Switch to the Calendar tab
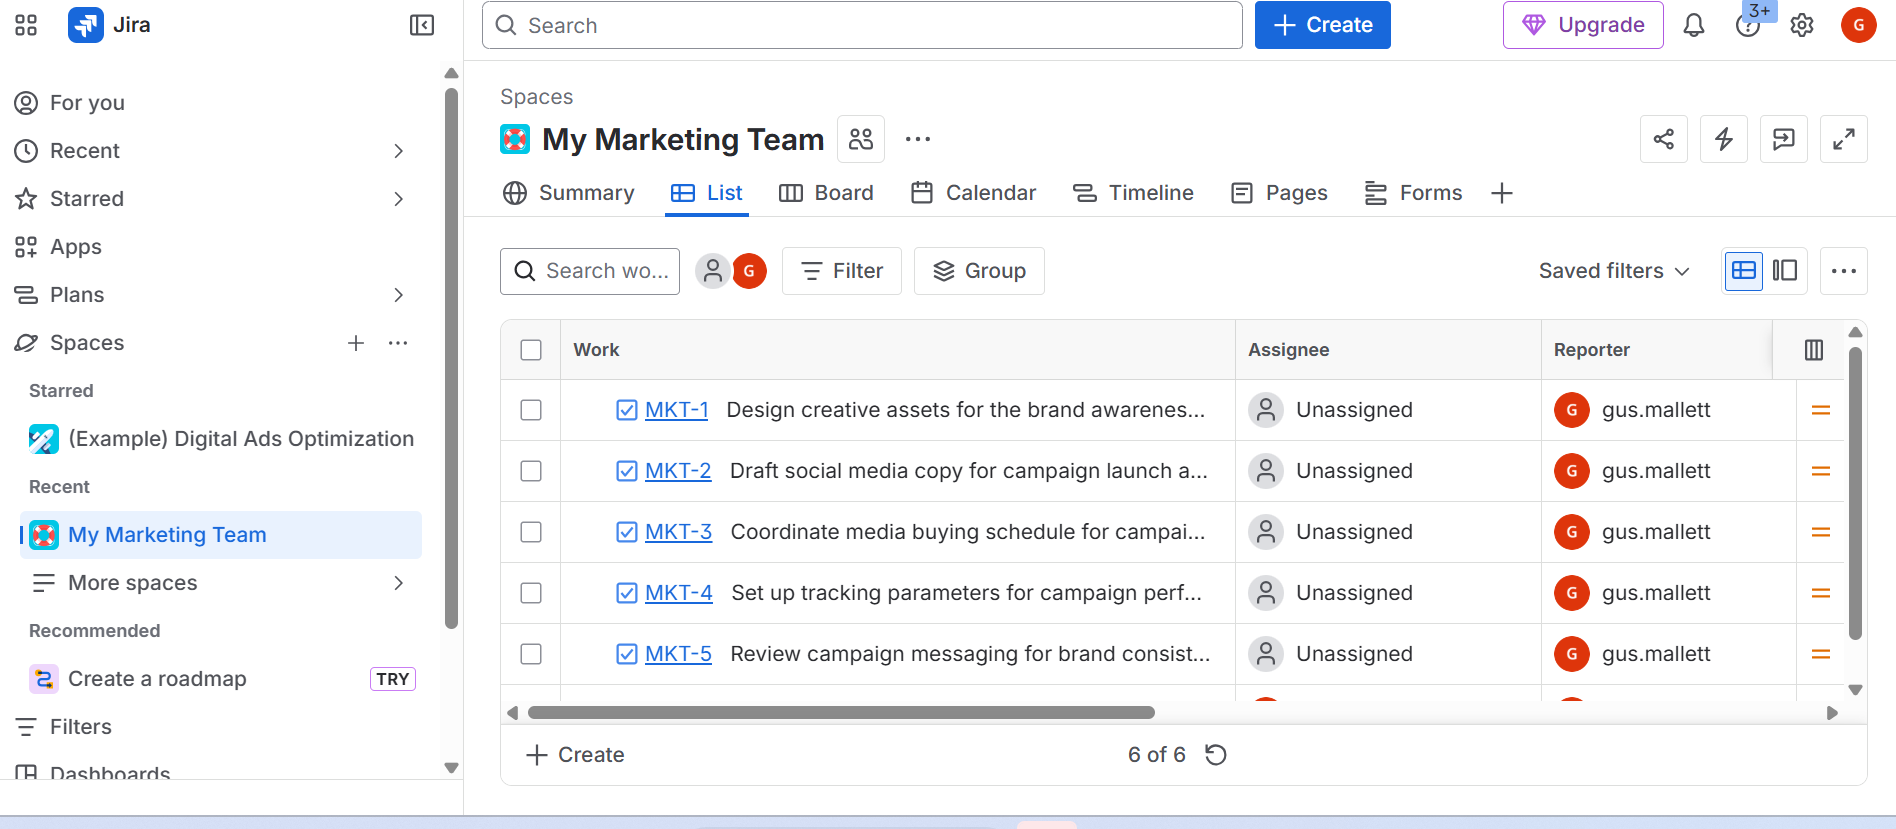This screenshot has width=1896, height=829. click(x=973, y=193)
